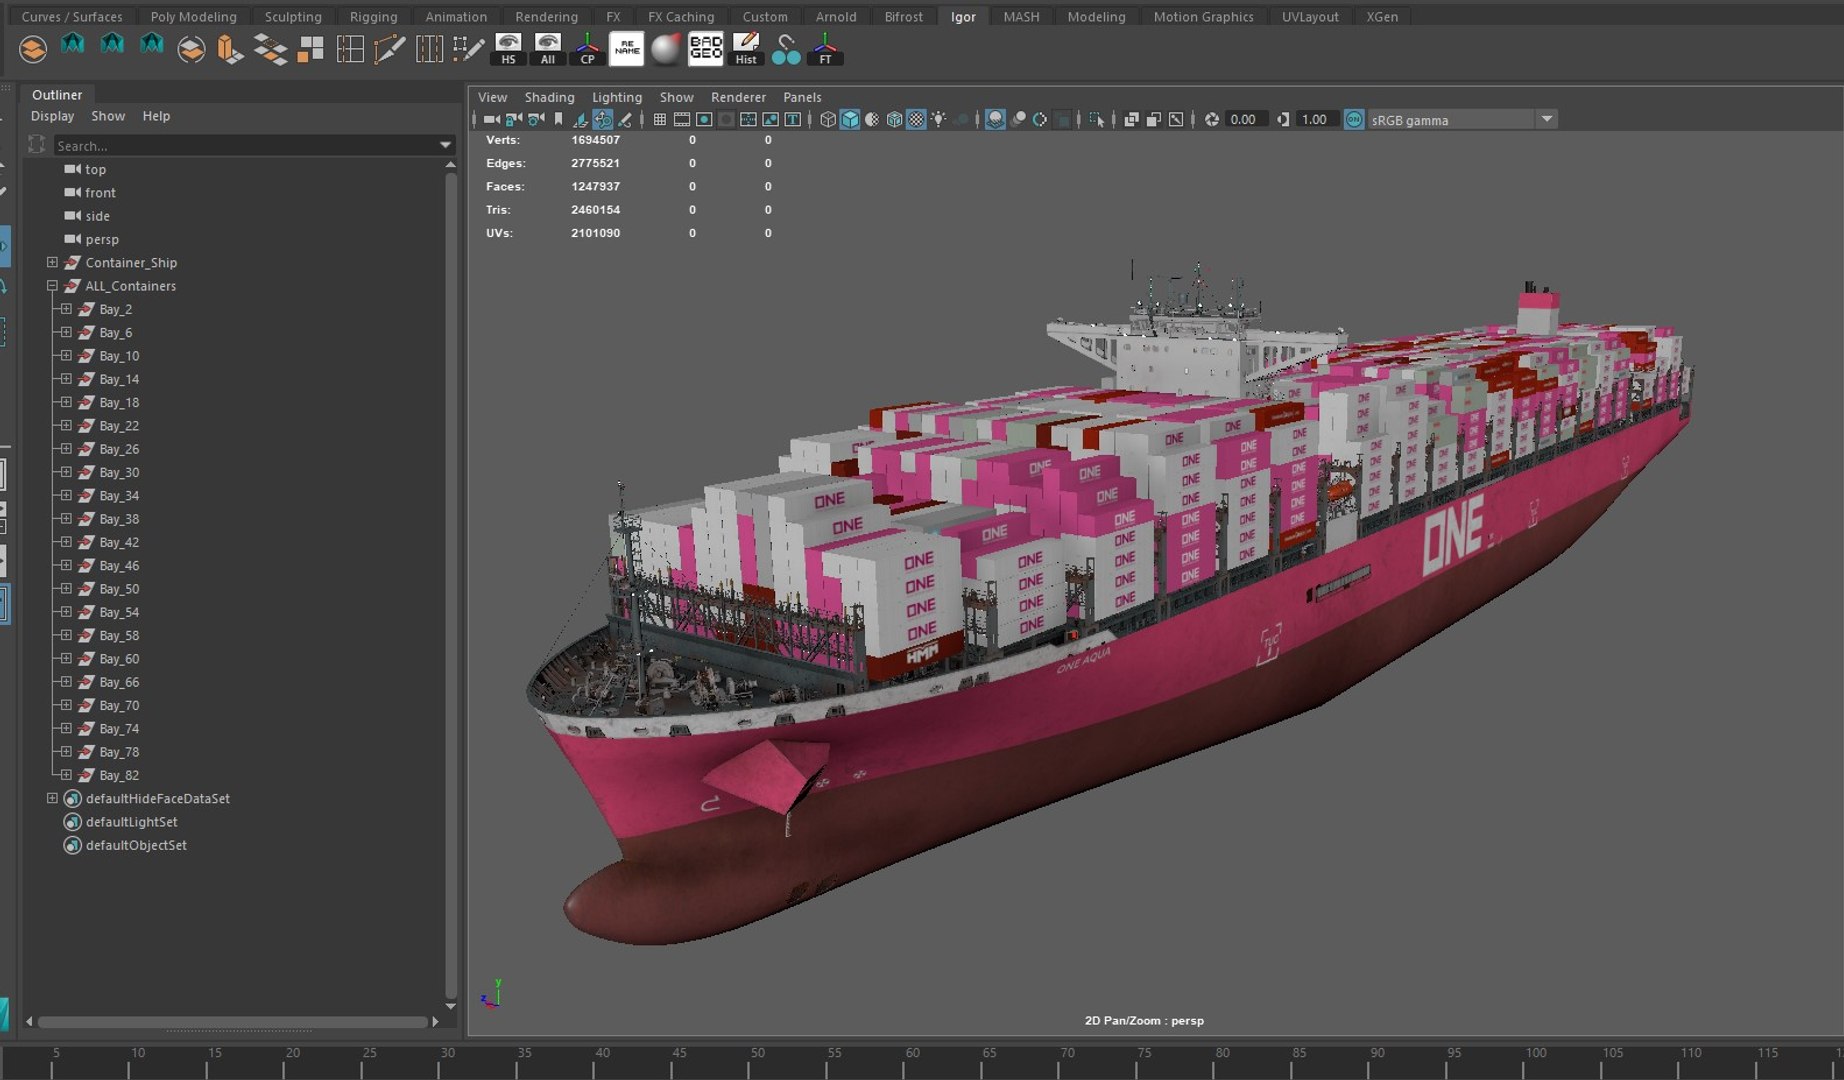Open the Shading panel menu
Viewport: 1844px width, 1080px height.
549,97
